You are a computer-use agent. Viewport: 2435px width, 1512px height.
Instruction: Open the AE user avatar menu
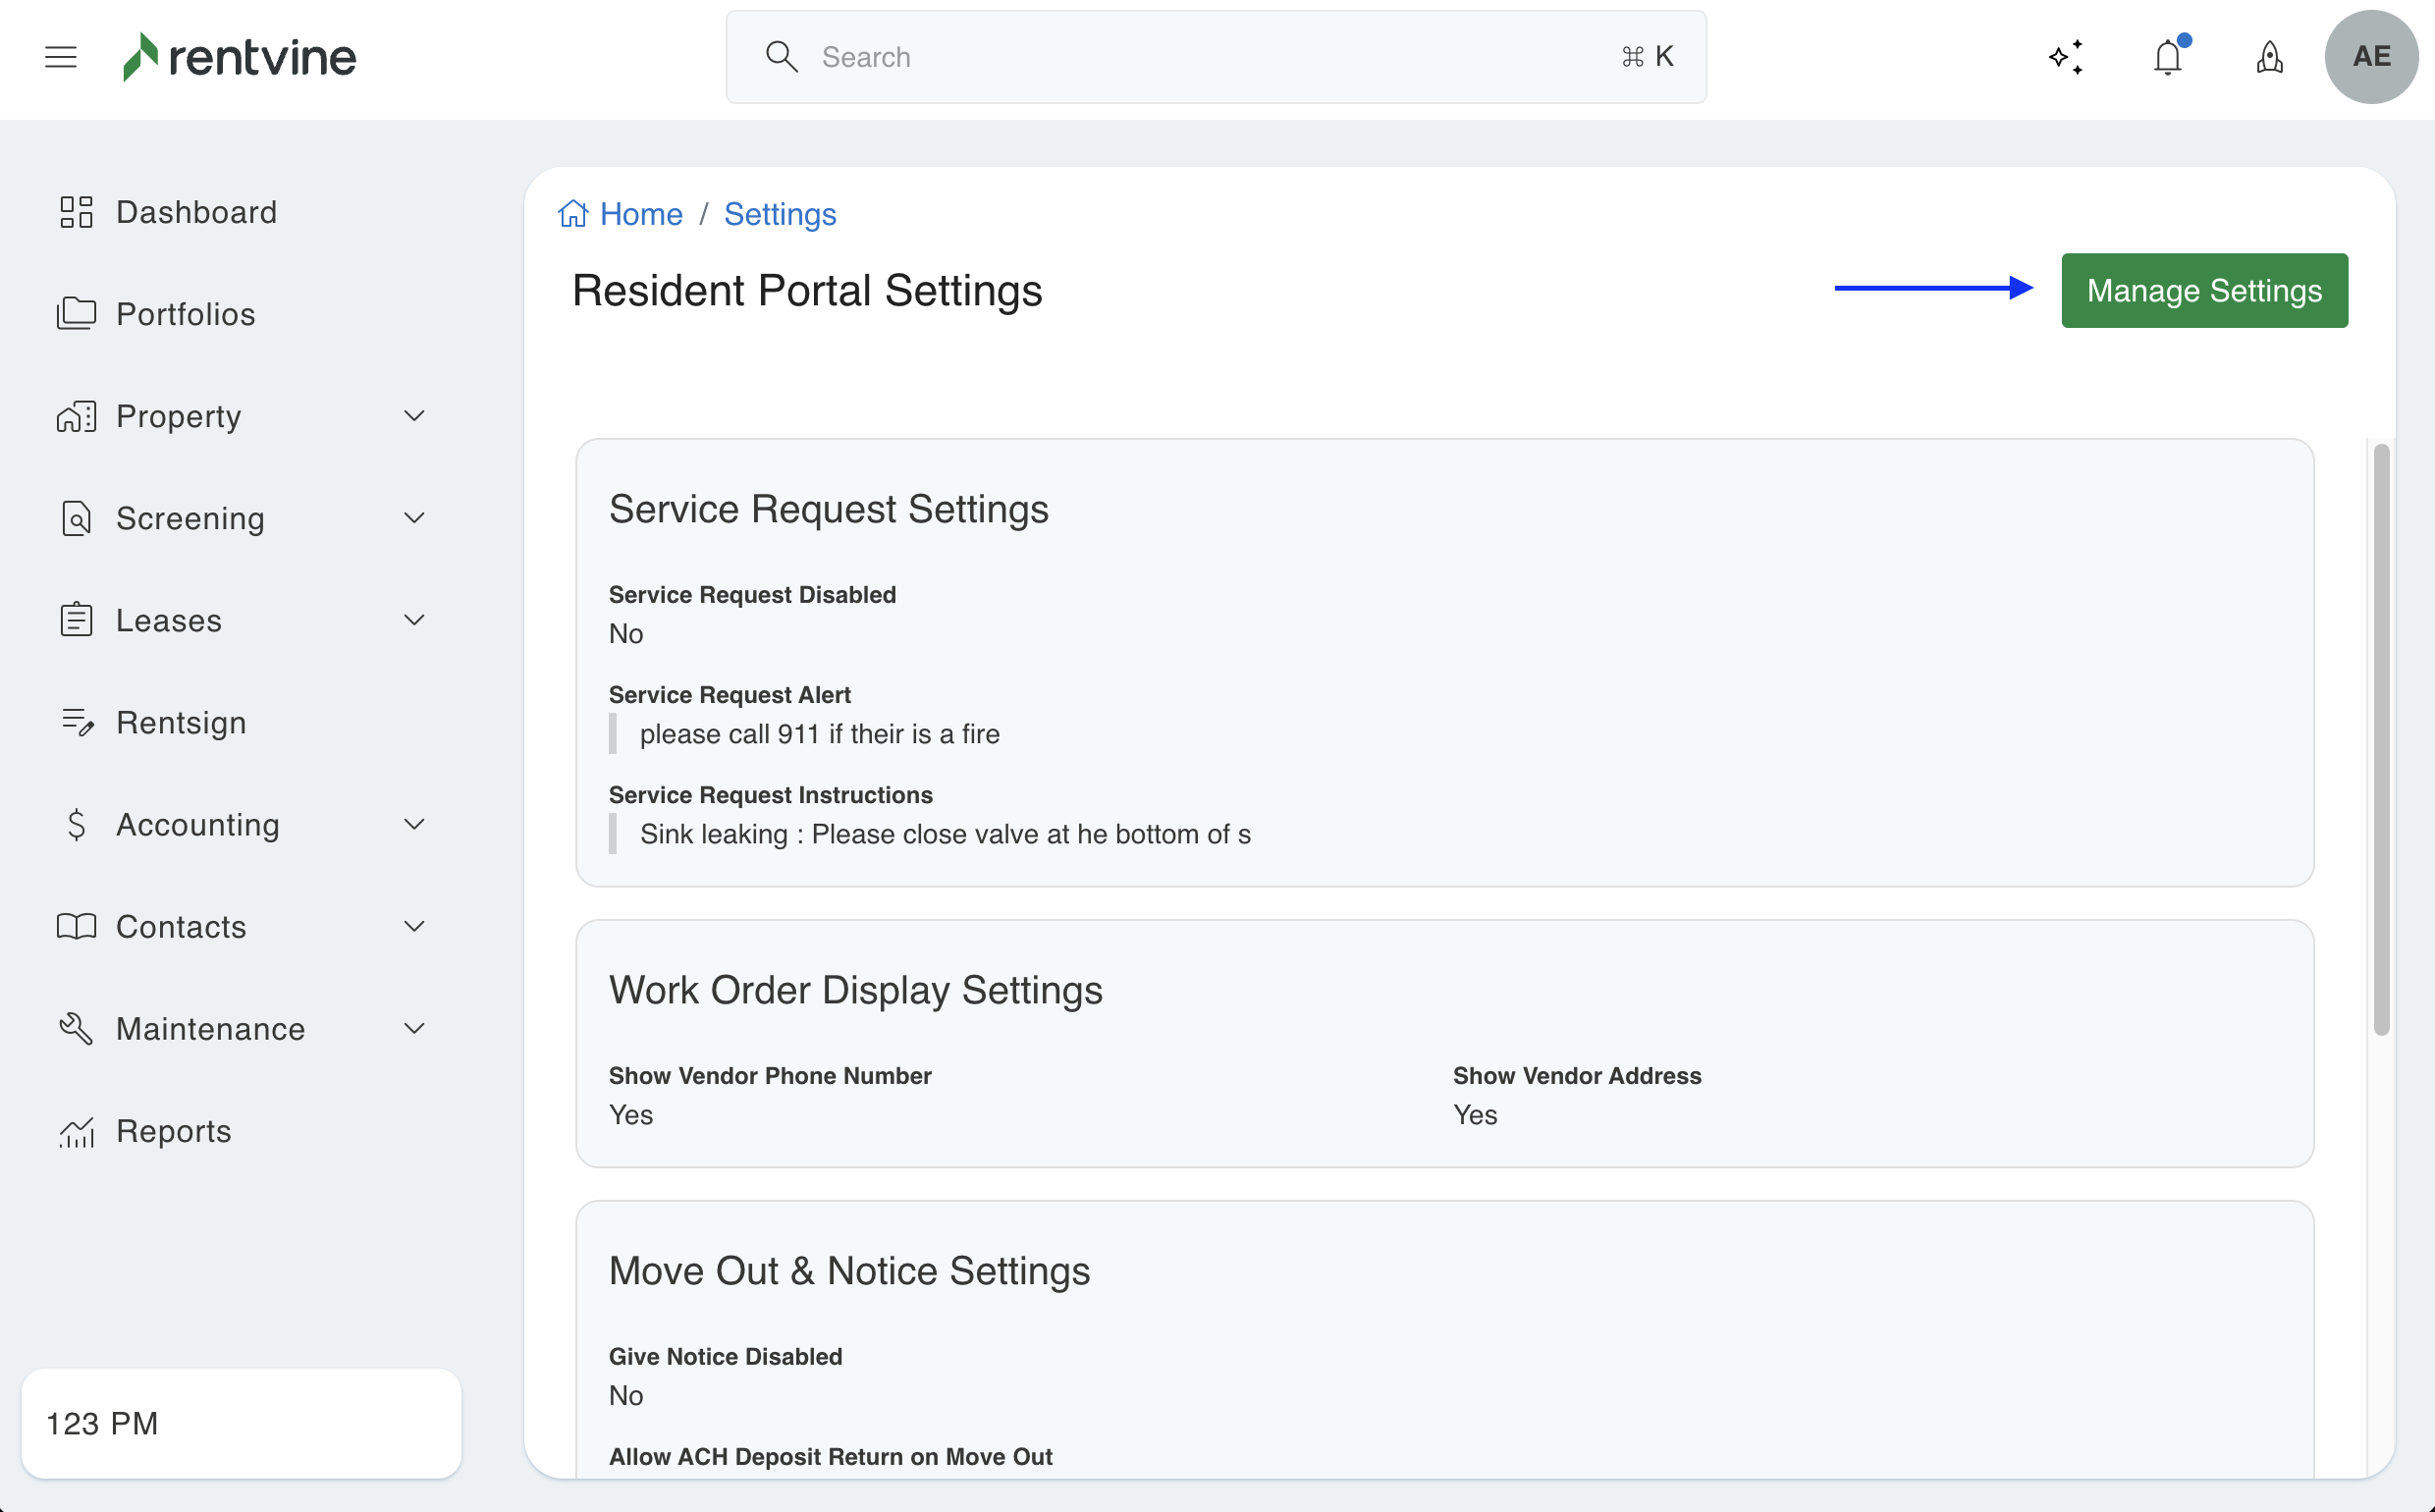tap(2371, 57)
